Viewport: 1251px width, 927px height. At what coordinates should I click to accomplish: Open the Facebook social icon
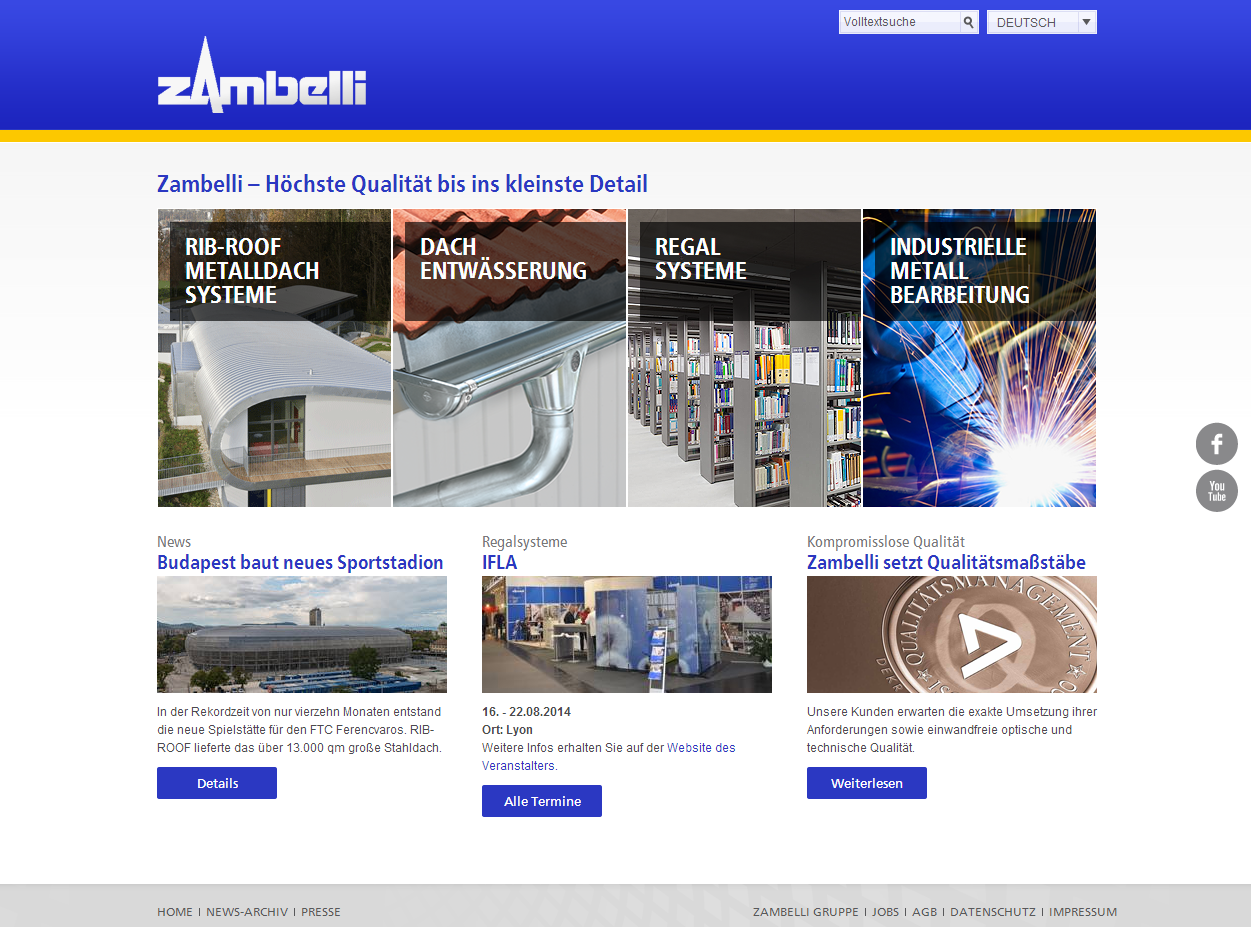1217,444
